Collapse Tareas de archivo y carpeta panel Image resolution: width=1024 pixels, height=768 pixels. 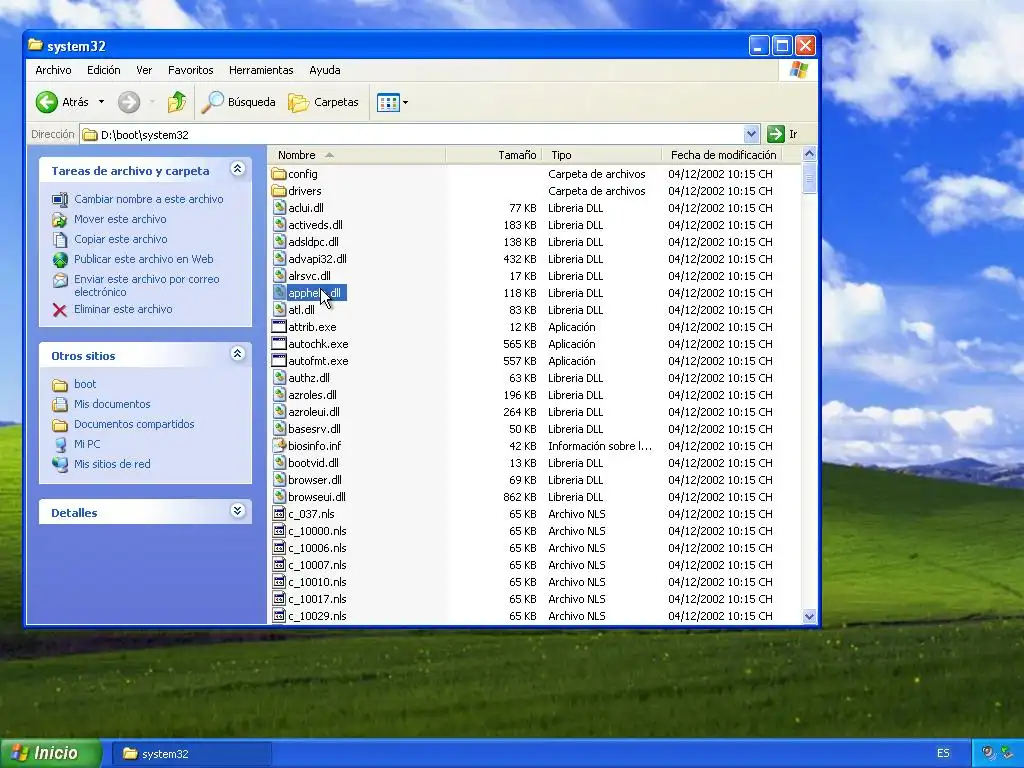coord(238,169)
